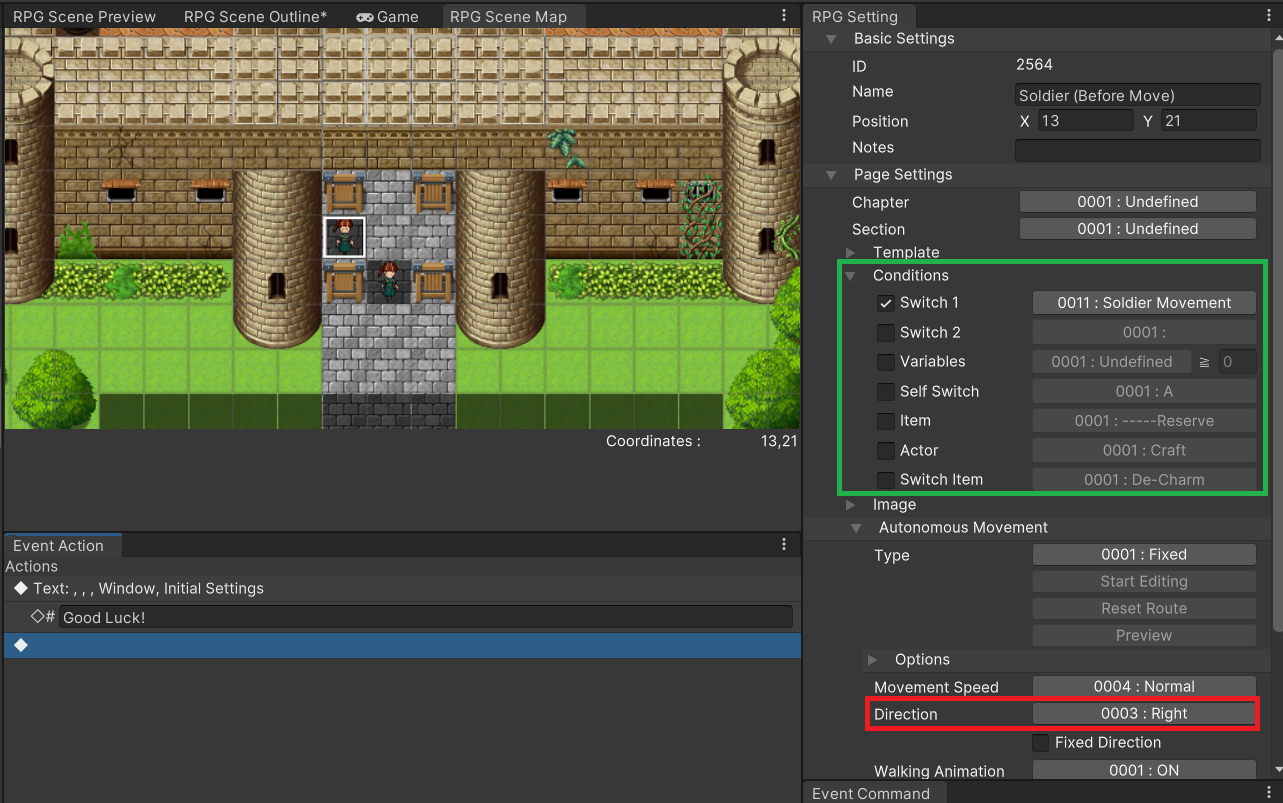Uncheck the Switch 1 condition

click(x=885, y=303)
